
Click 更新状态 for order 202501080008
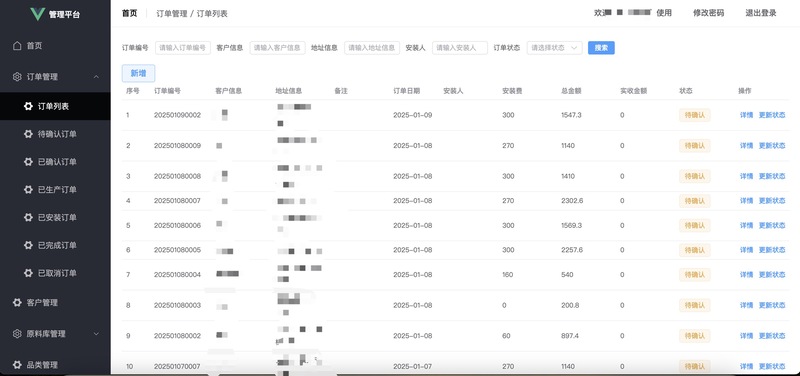click(x=772, y=176)
